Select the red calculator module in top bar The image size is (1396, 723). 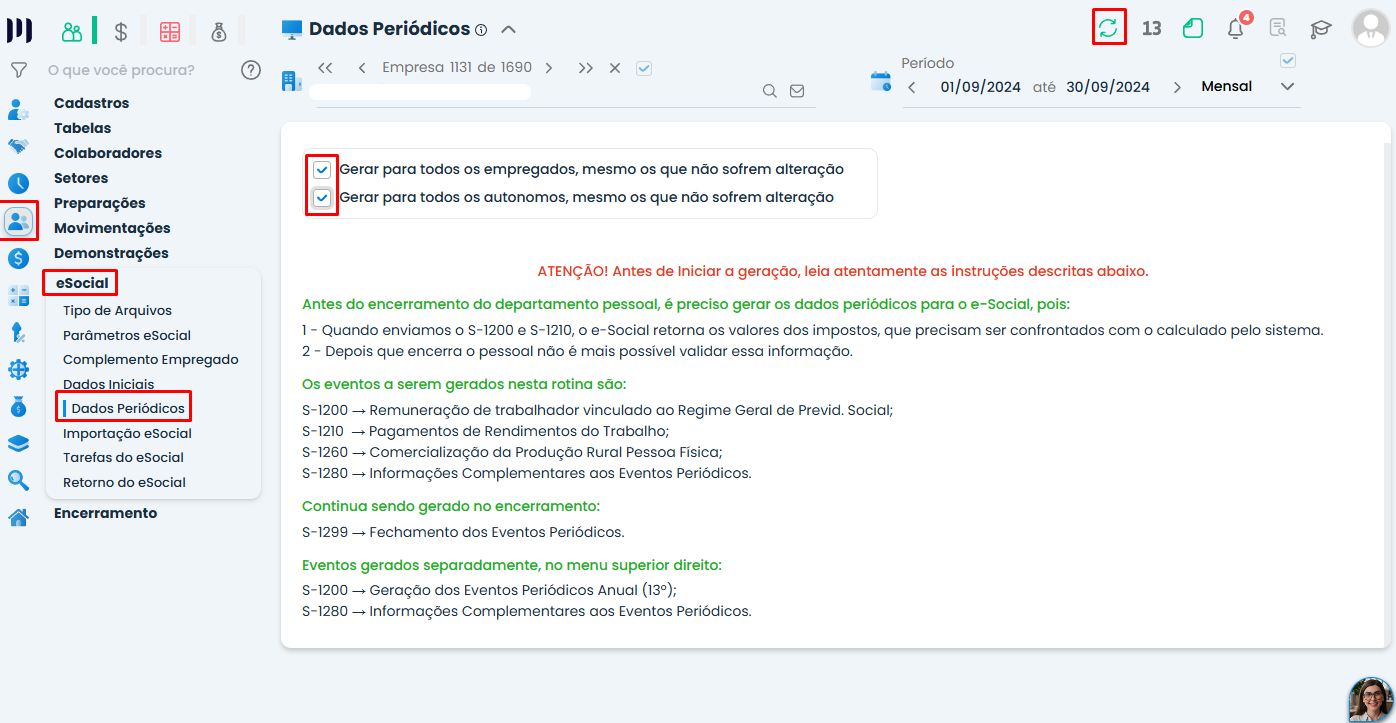click(170, 31)
